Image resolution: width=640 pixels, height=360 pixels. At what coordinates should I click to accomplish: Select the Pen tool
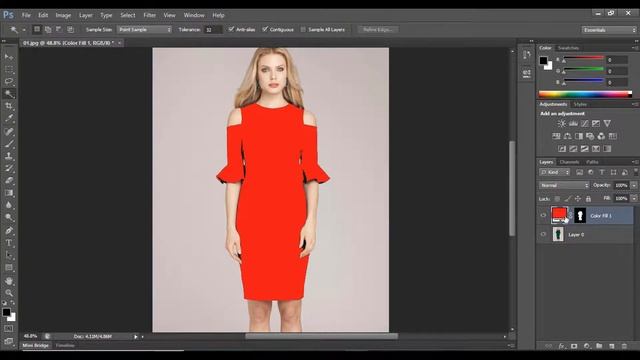(9, 231)
